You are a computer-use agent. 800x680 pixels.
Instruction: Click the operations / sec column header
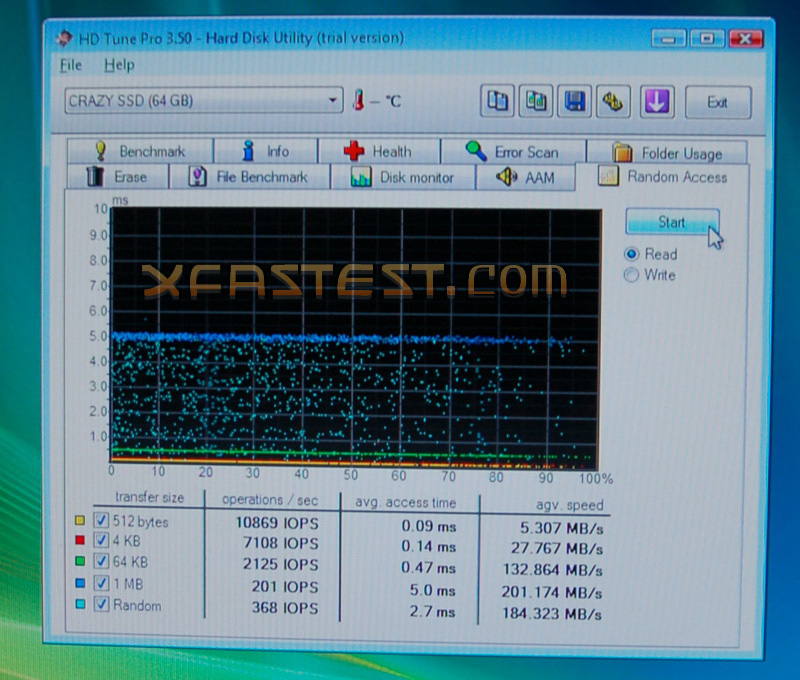pos(270,500)
